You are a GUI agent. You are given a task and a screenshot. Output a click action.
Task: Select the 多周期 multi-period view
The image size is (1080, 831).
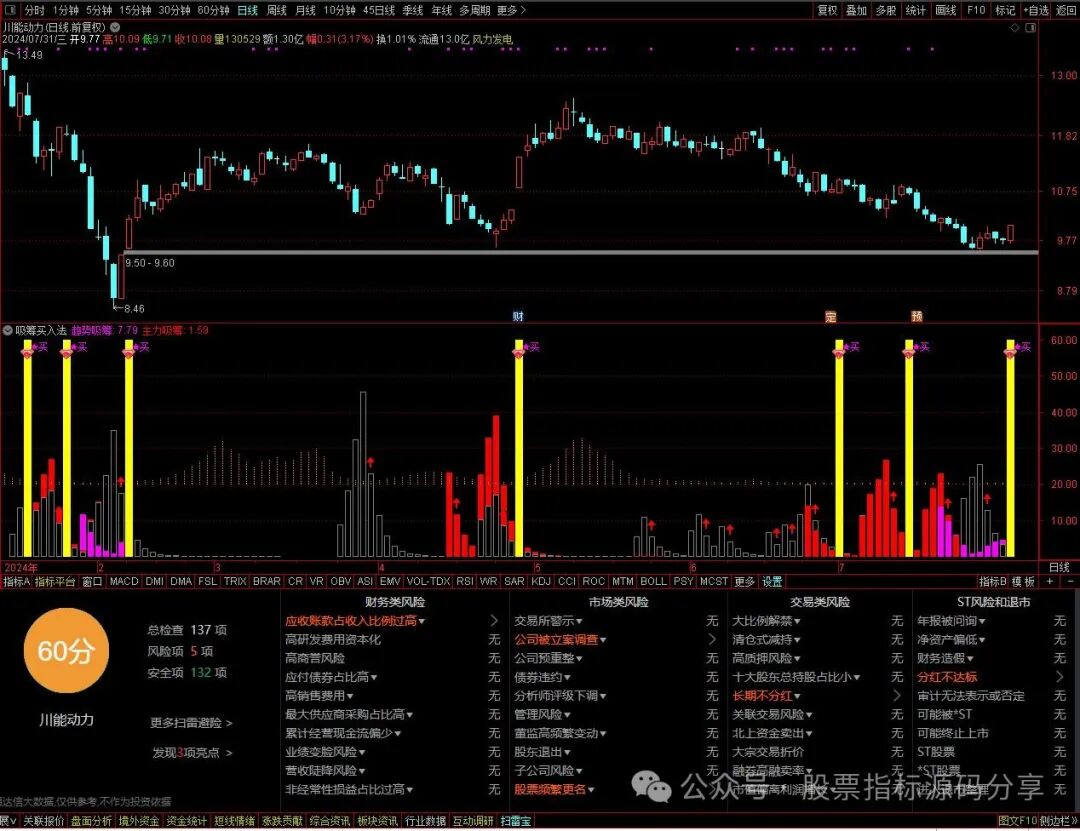[475, 10]
